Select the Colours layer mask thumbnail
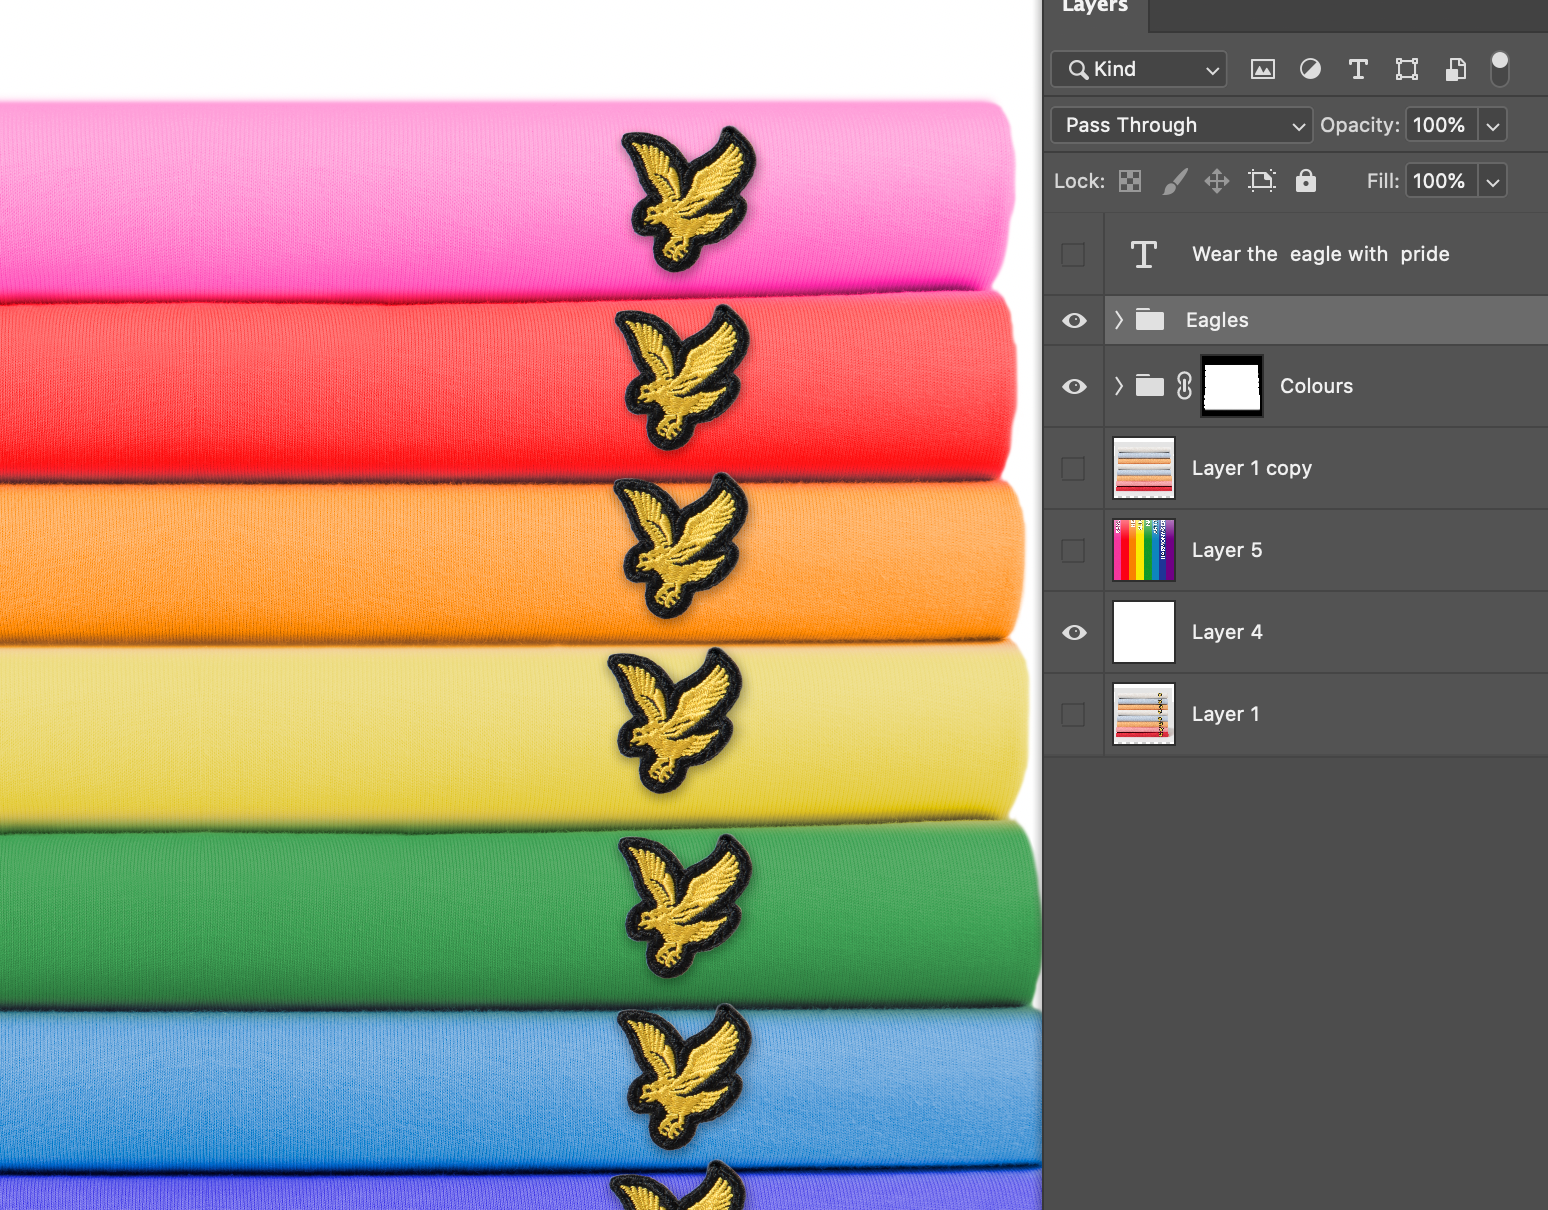The height and width of the screenshot is (1210, 1548). 1232,386
